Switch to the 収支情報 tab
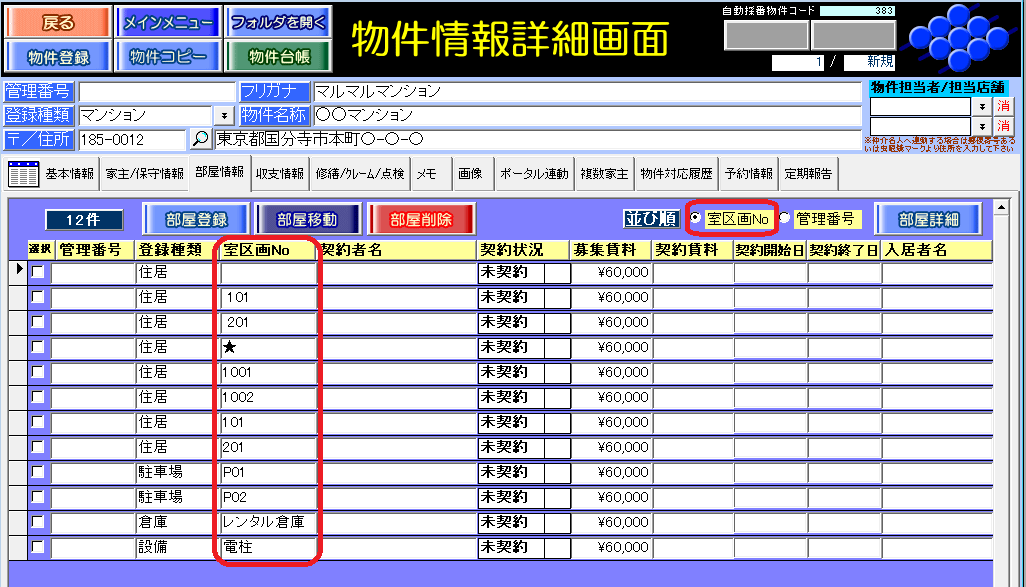Screen dimensions: 1026x587 tap(279, 173)
